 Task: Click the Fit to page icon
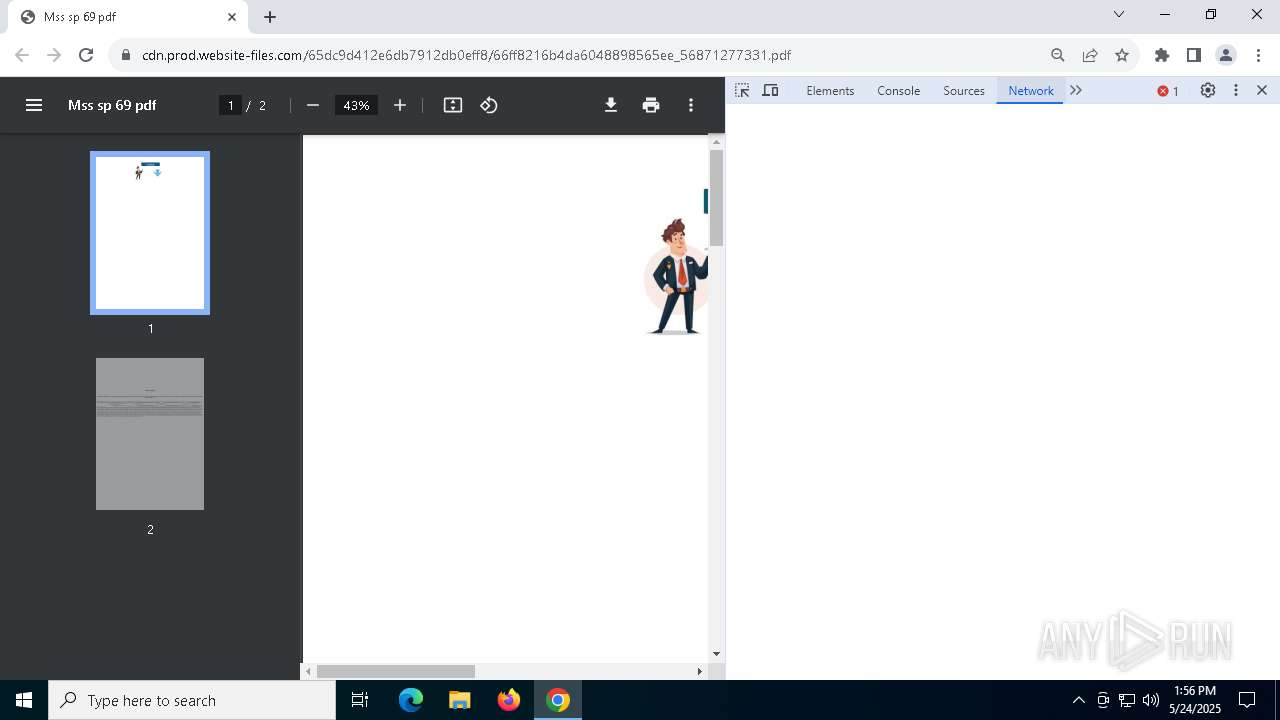[x=453, y=105]
